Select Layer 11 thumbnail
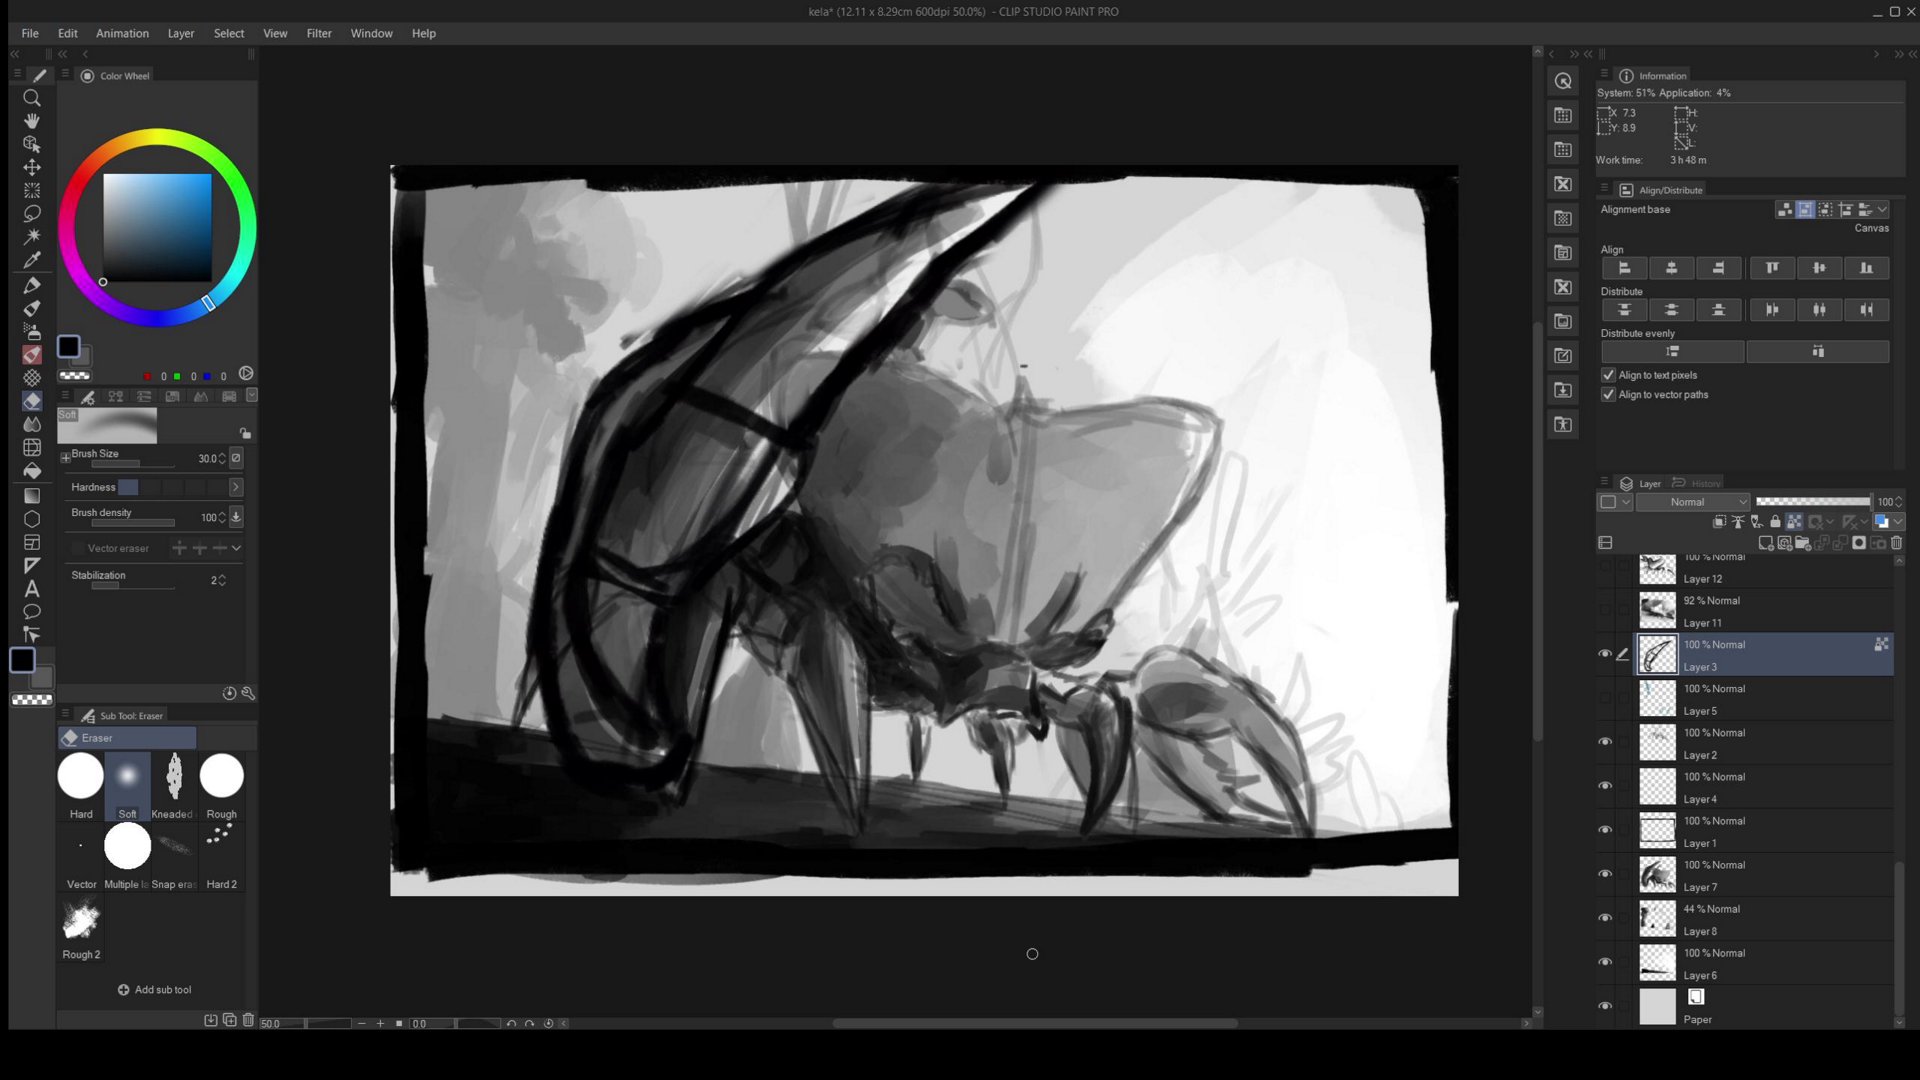Screen dimensions: 1920x1080 click(1657, 611)
